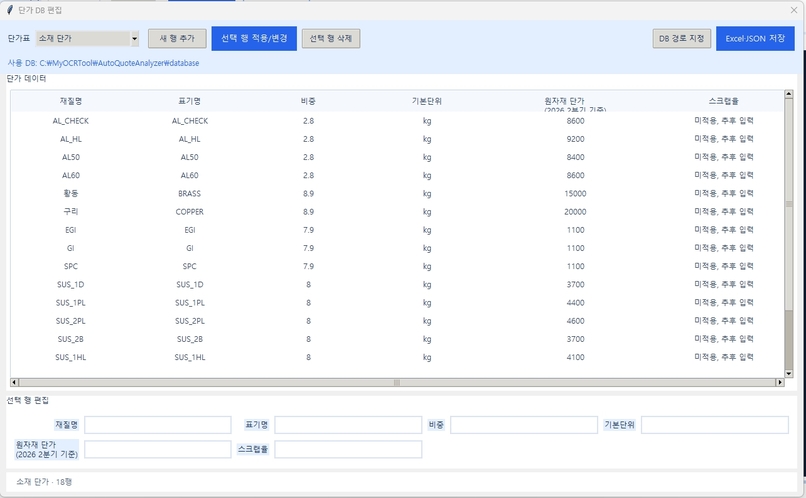This screenshot has width=806, height=498.
Task: Select the SUS_2PL material name cell
Action: click(71, 321)
